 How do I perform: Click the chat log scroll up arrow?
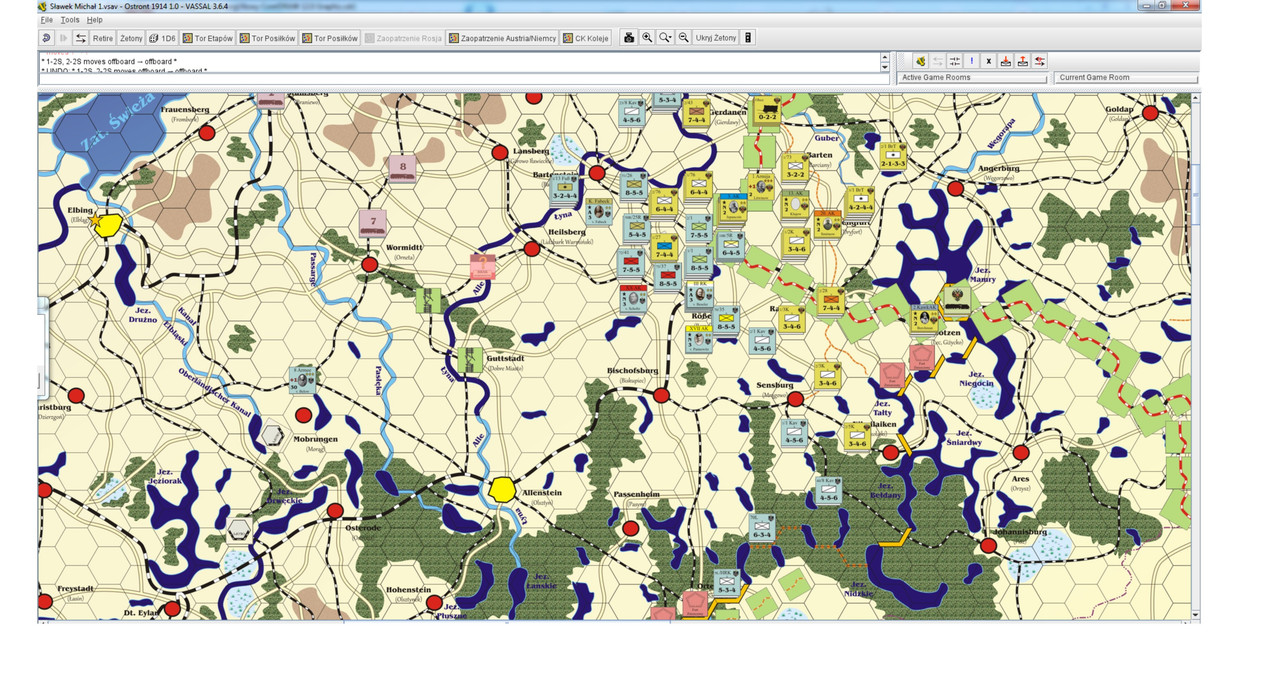pyautogui.click(x=884, y=57)
